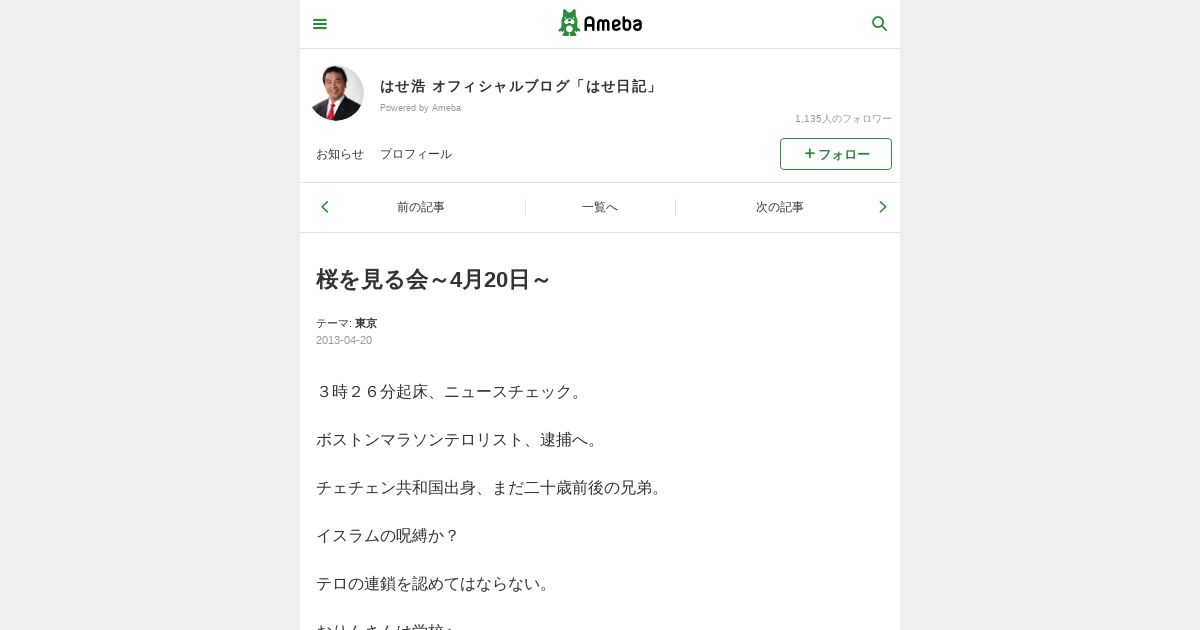Viewport: 1200px width, 630px height.
Task: Follow the blog with フォロー button
Action: pos(836,154)
